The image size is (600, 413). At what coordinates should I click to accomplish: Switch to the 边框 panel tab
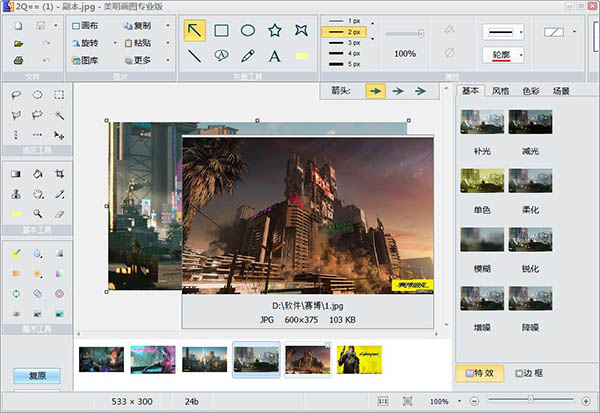coord(529,373)
